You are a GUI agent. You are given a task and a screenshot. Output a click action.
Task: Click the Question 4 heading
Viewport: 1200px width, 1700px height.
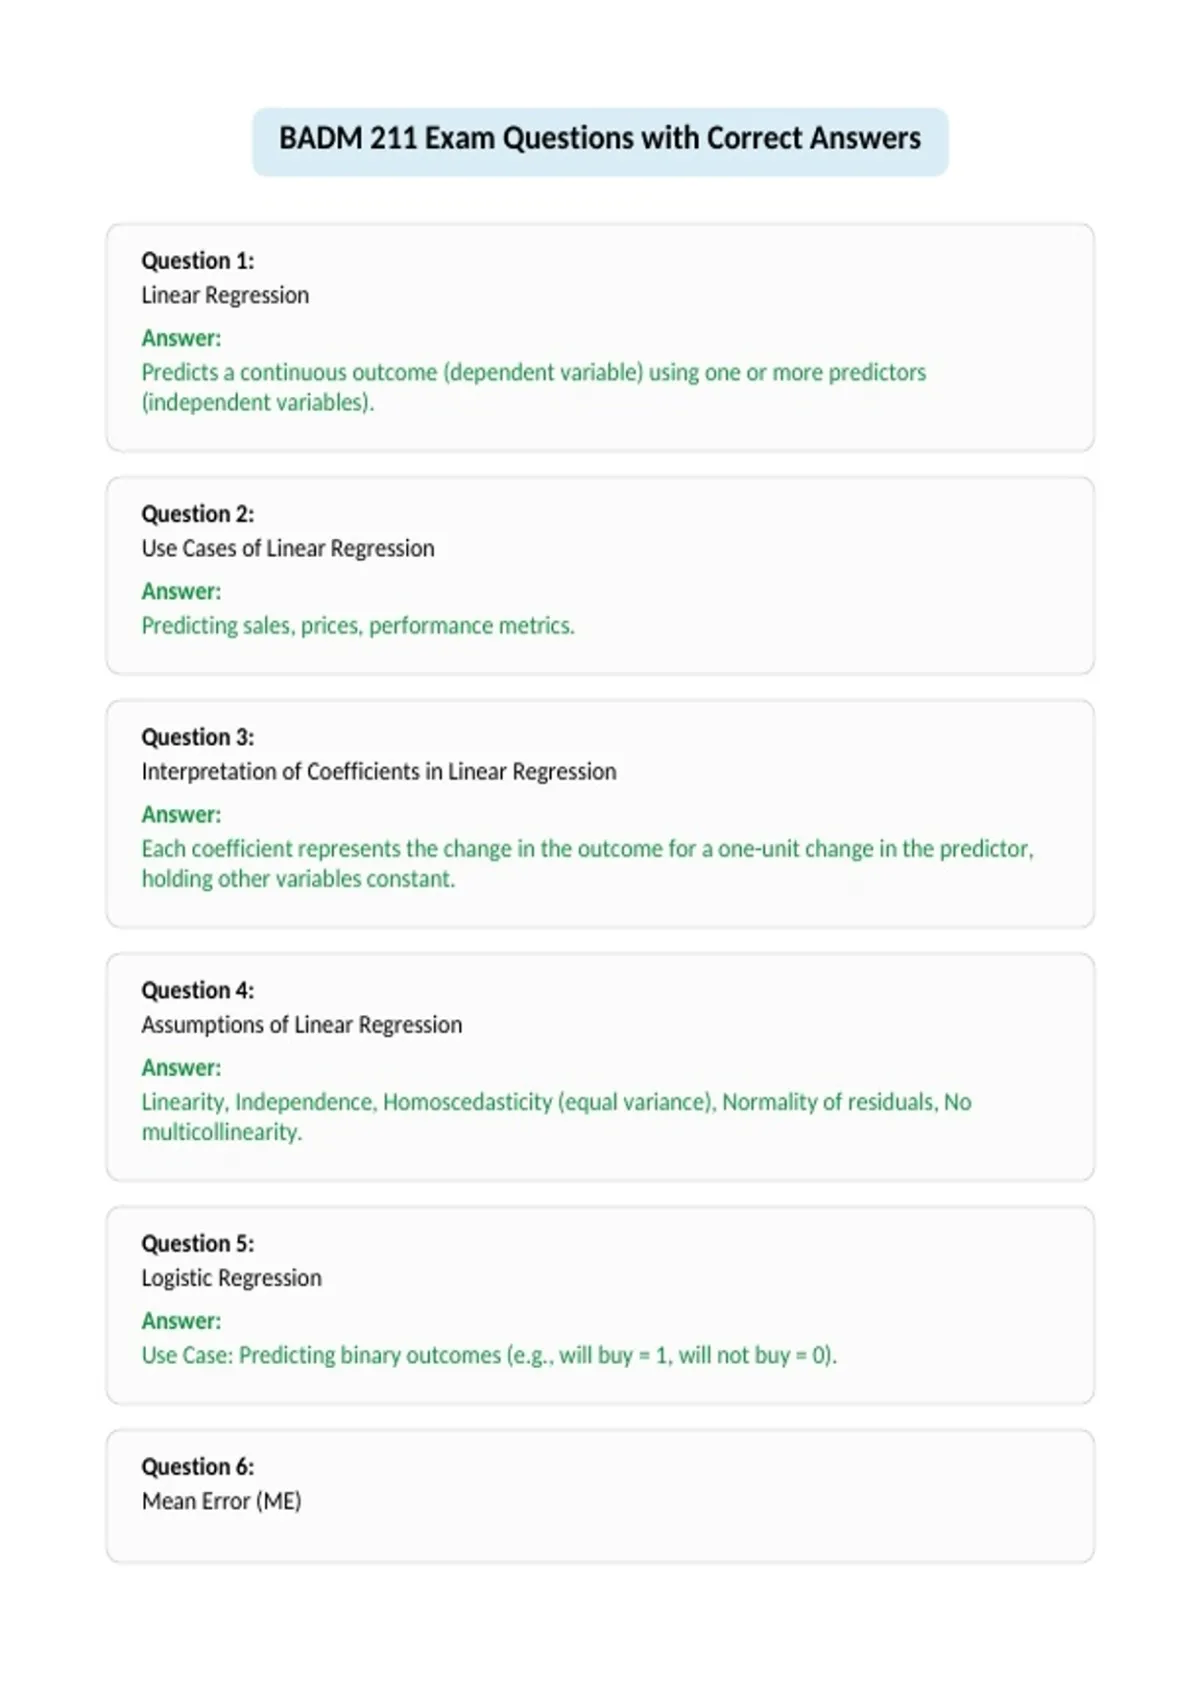point(198,990)
